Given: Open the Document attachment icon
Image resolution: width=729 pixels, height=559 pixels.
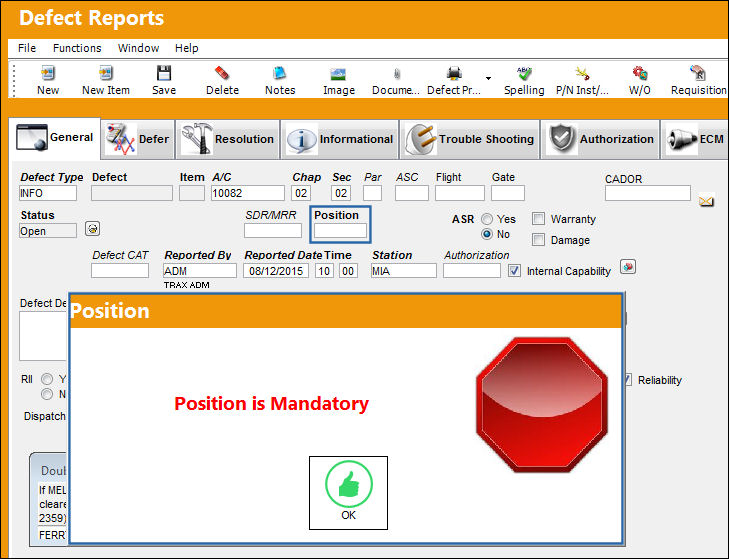Looking at the screenshot, I should pos(397,73).
